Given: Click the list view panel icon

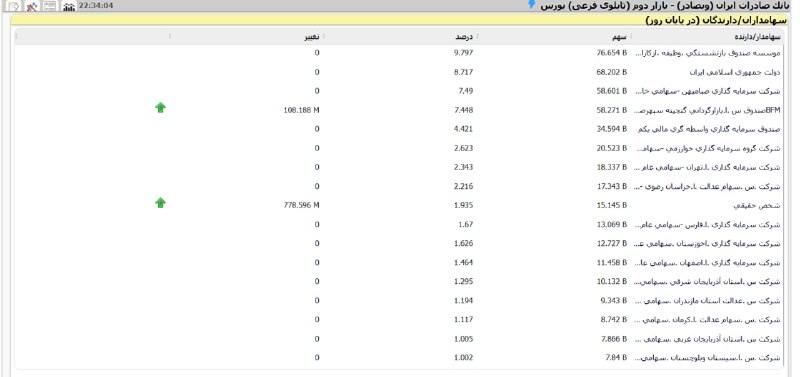Looking at the screenshot, I should 50,6.
